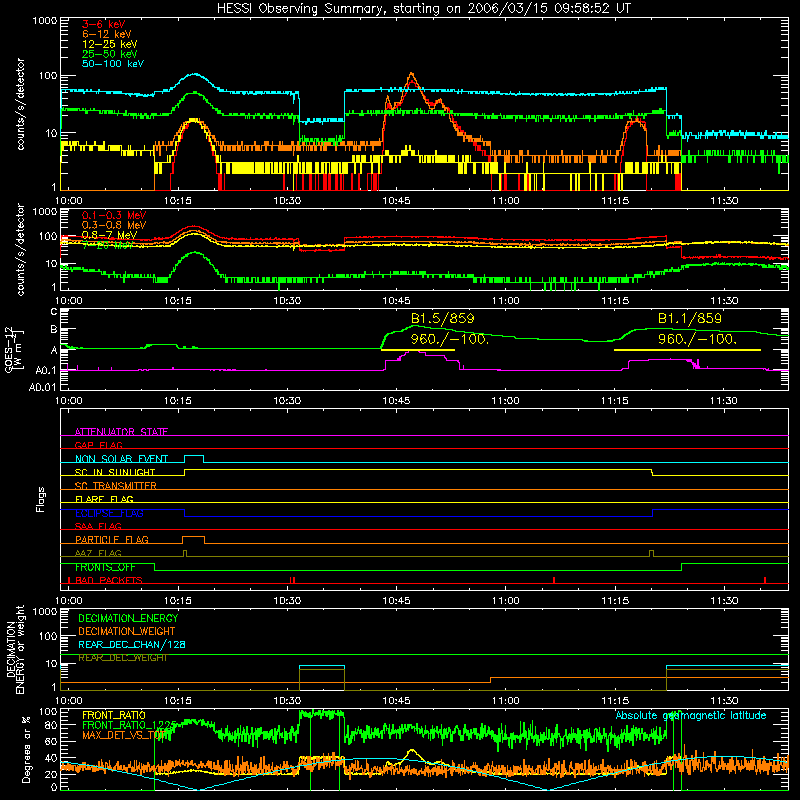Click the B1.5/859 flare annotation

point(442,318)
